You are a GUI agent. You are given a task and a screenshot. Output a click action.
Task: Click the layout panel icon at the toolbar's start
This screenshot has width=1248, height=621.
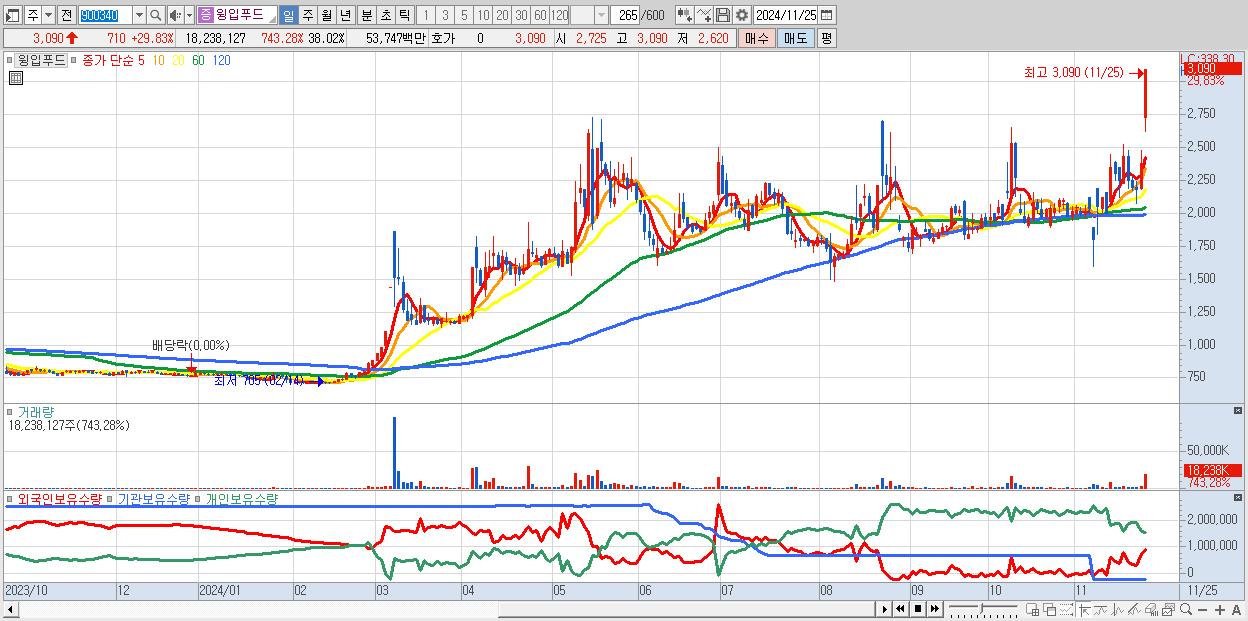pyautogui.click(x=12, y=15)
